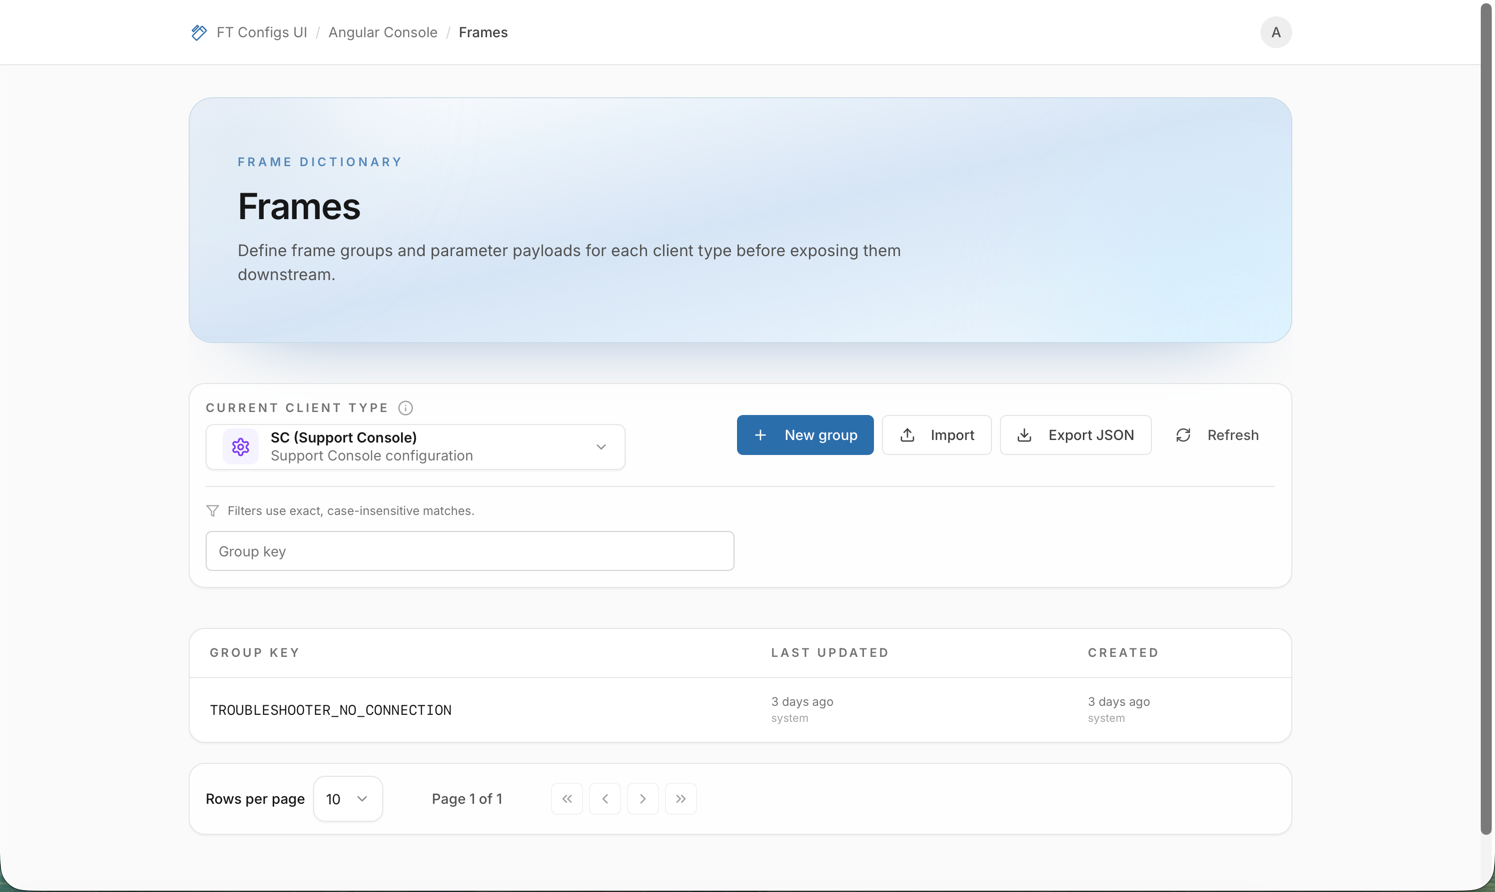Sort by CREATED column header

coord(1123,653)
